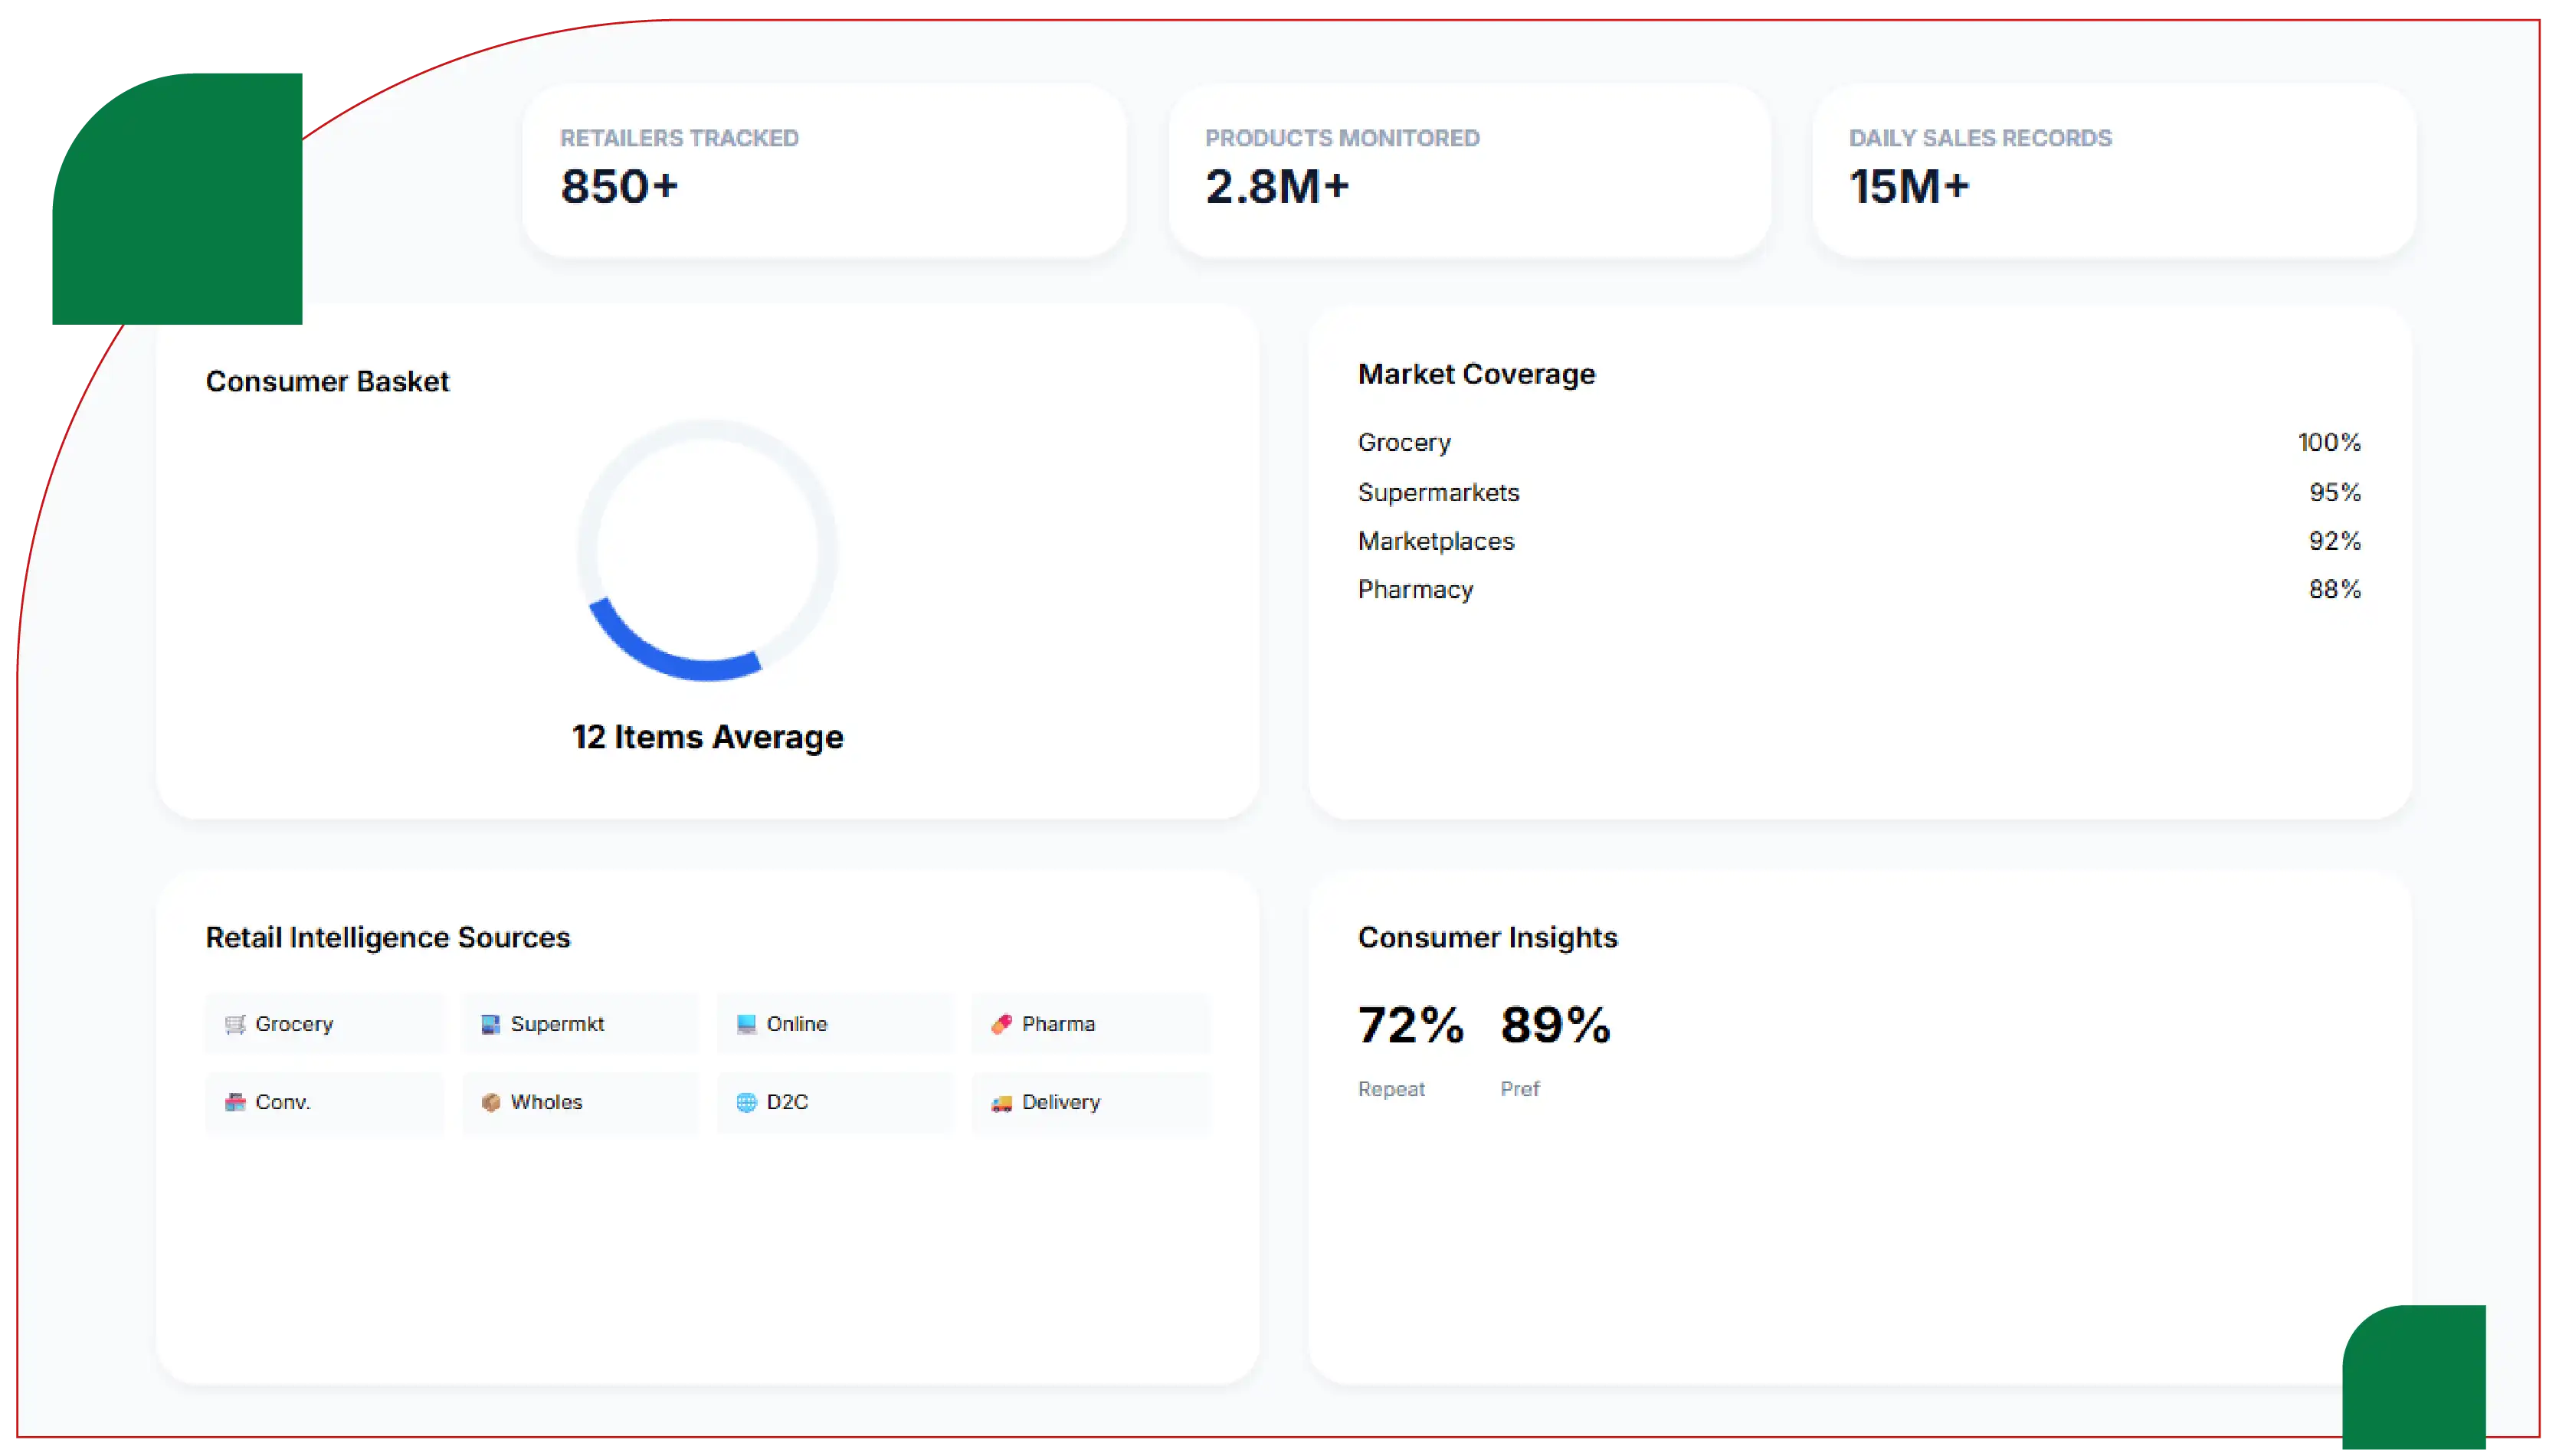Click the Consumer Basket progress ring
2559x1456 pixels.
click(707, 550)
